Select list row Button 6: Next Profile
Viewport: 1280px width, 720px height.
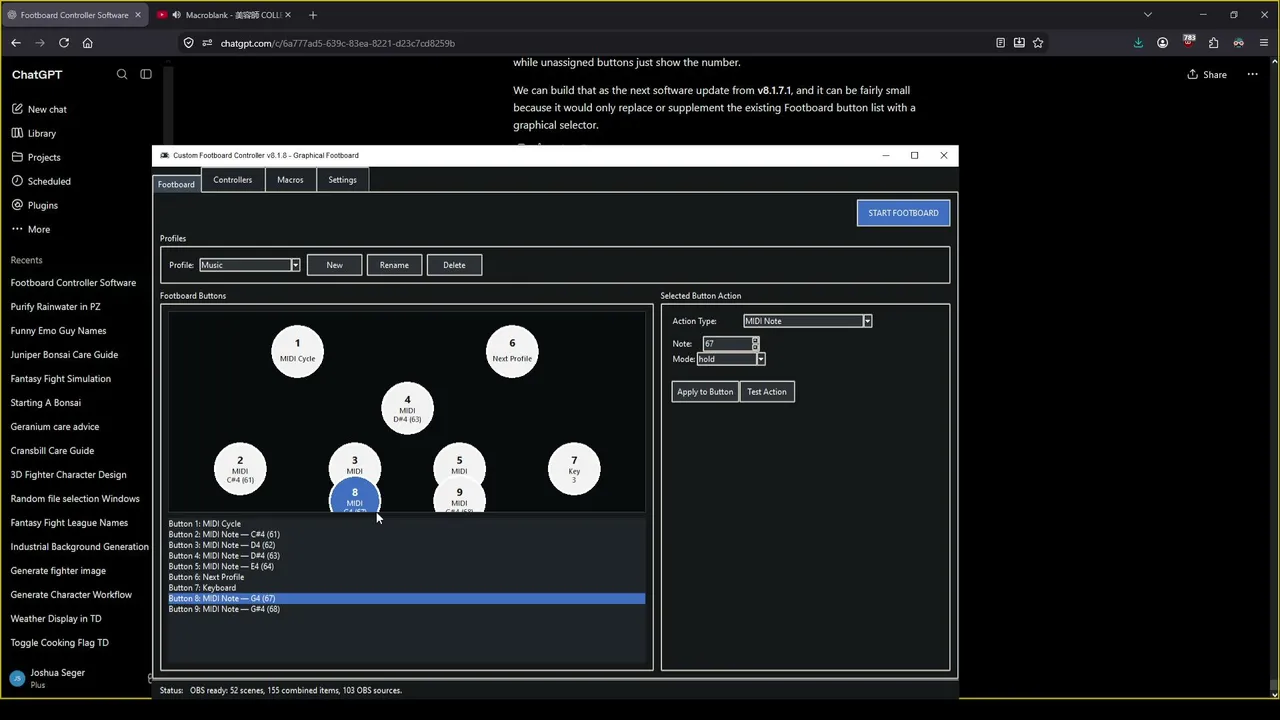406,577
